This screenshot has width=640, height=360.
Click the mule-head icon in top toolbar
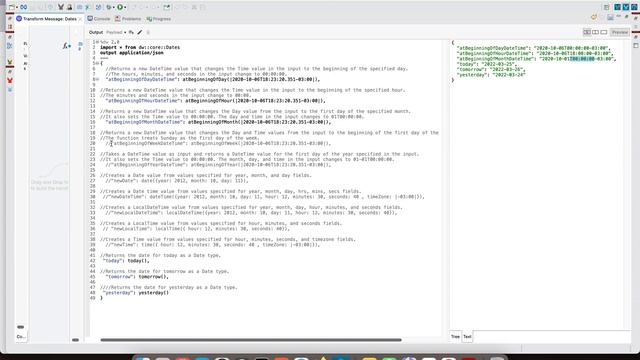coord(61,7)
